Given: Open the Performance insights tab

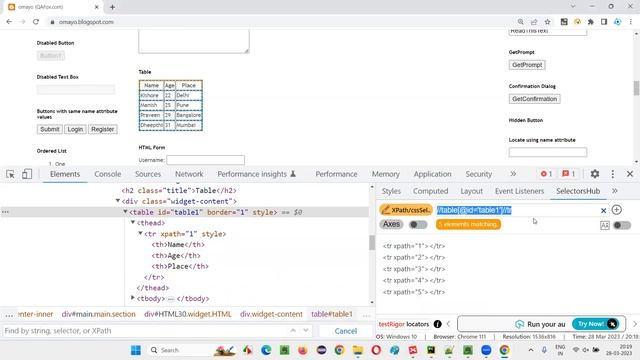Looking at the screenshot, I should (x=256, y=174).
